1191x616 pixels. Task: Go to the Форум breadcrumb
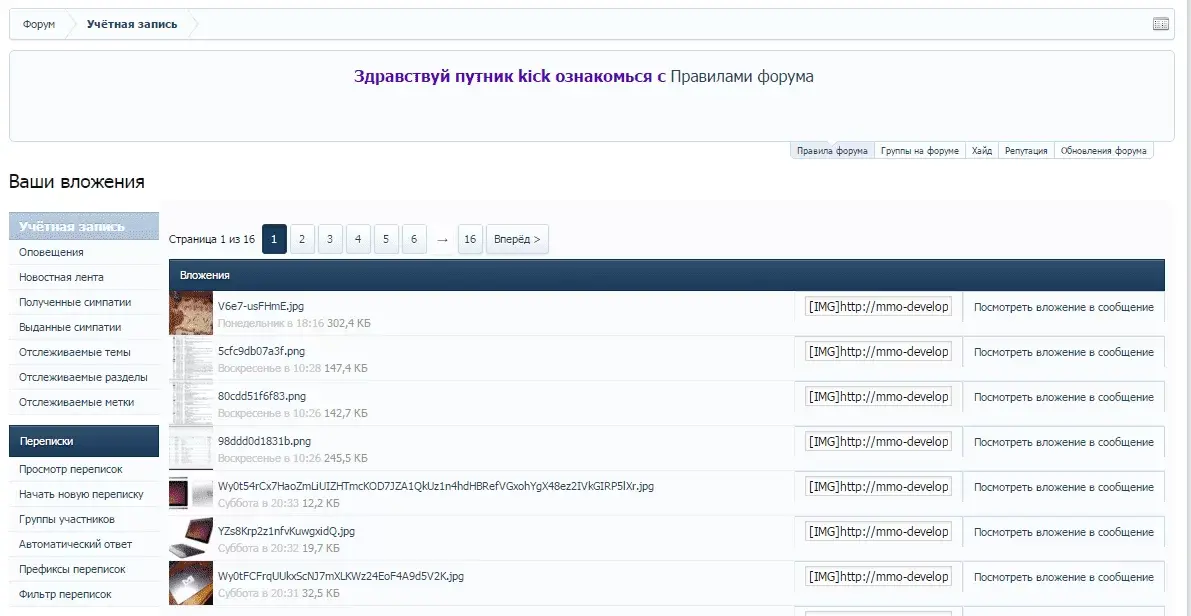click(39, 24)
